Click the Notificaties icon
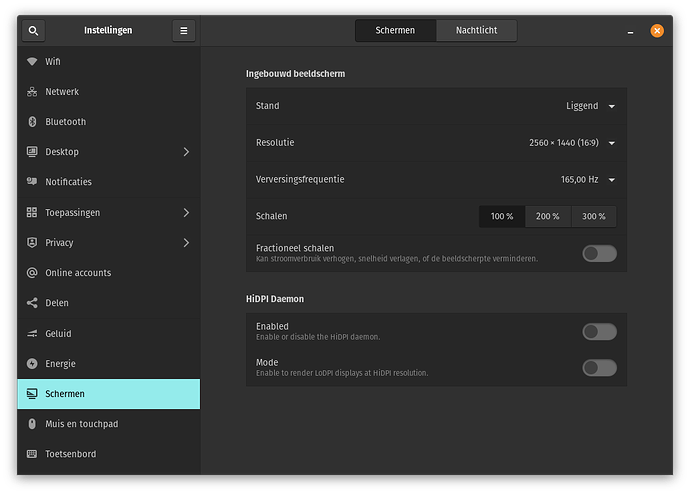690x494 pixels. click(x=32, y=181)
